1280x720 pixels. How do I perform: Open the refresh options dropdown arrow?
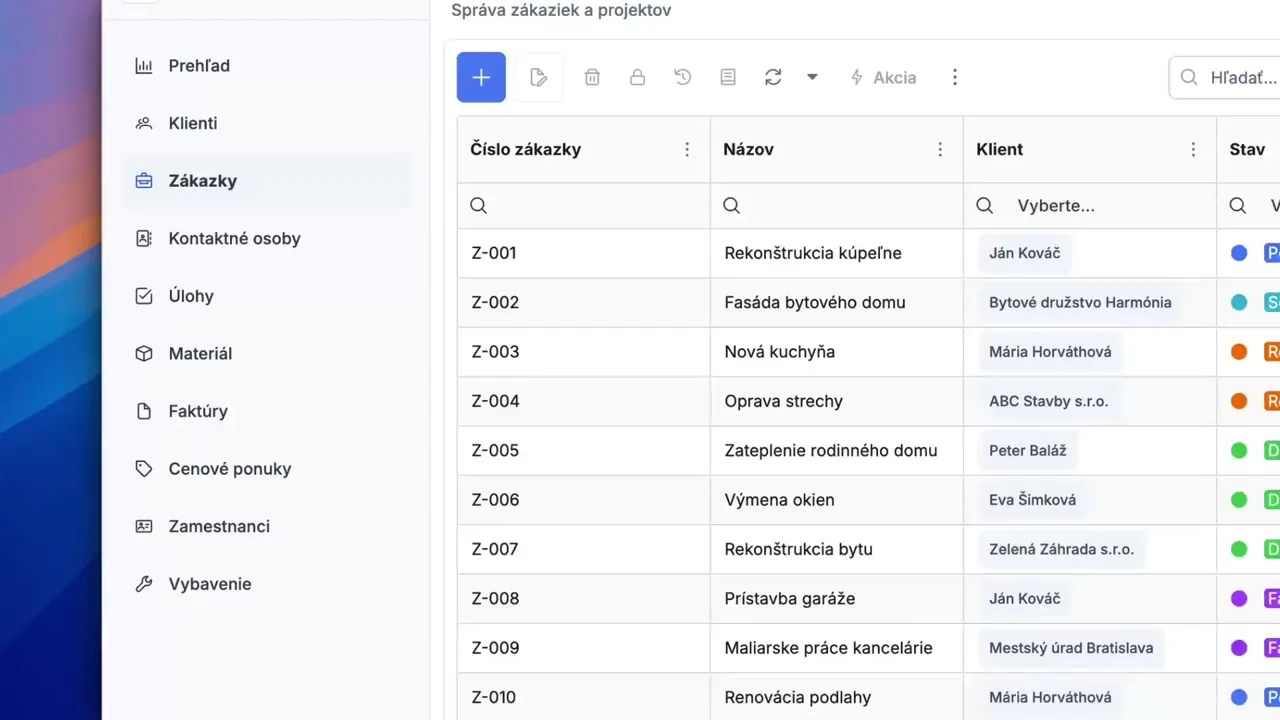tap(812, 77)
